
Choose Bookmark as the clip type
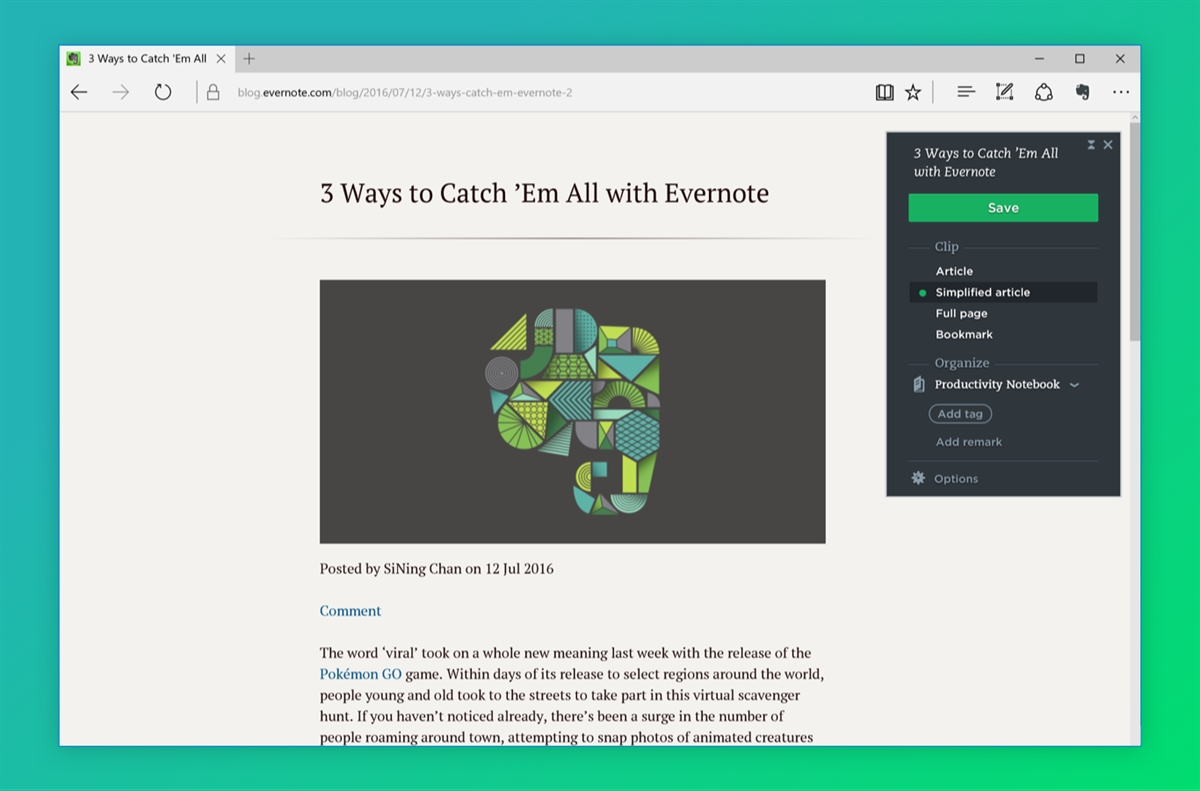964,334
